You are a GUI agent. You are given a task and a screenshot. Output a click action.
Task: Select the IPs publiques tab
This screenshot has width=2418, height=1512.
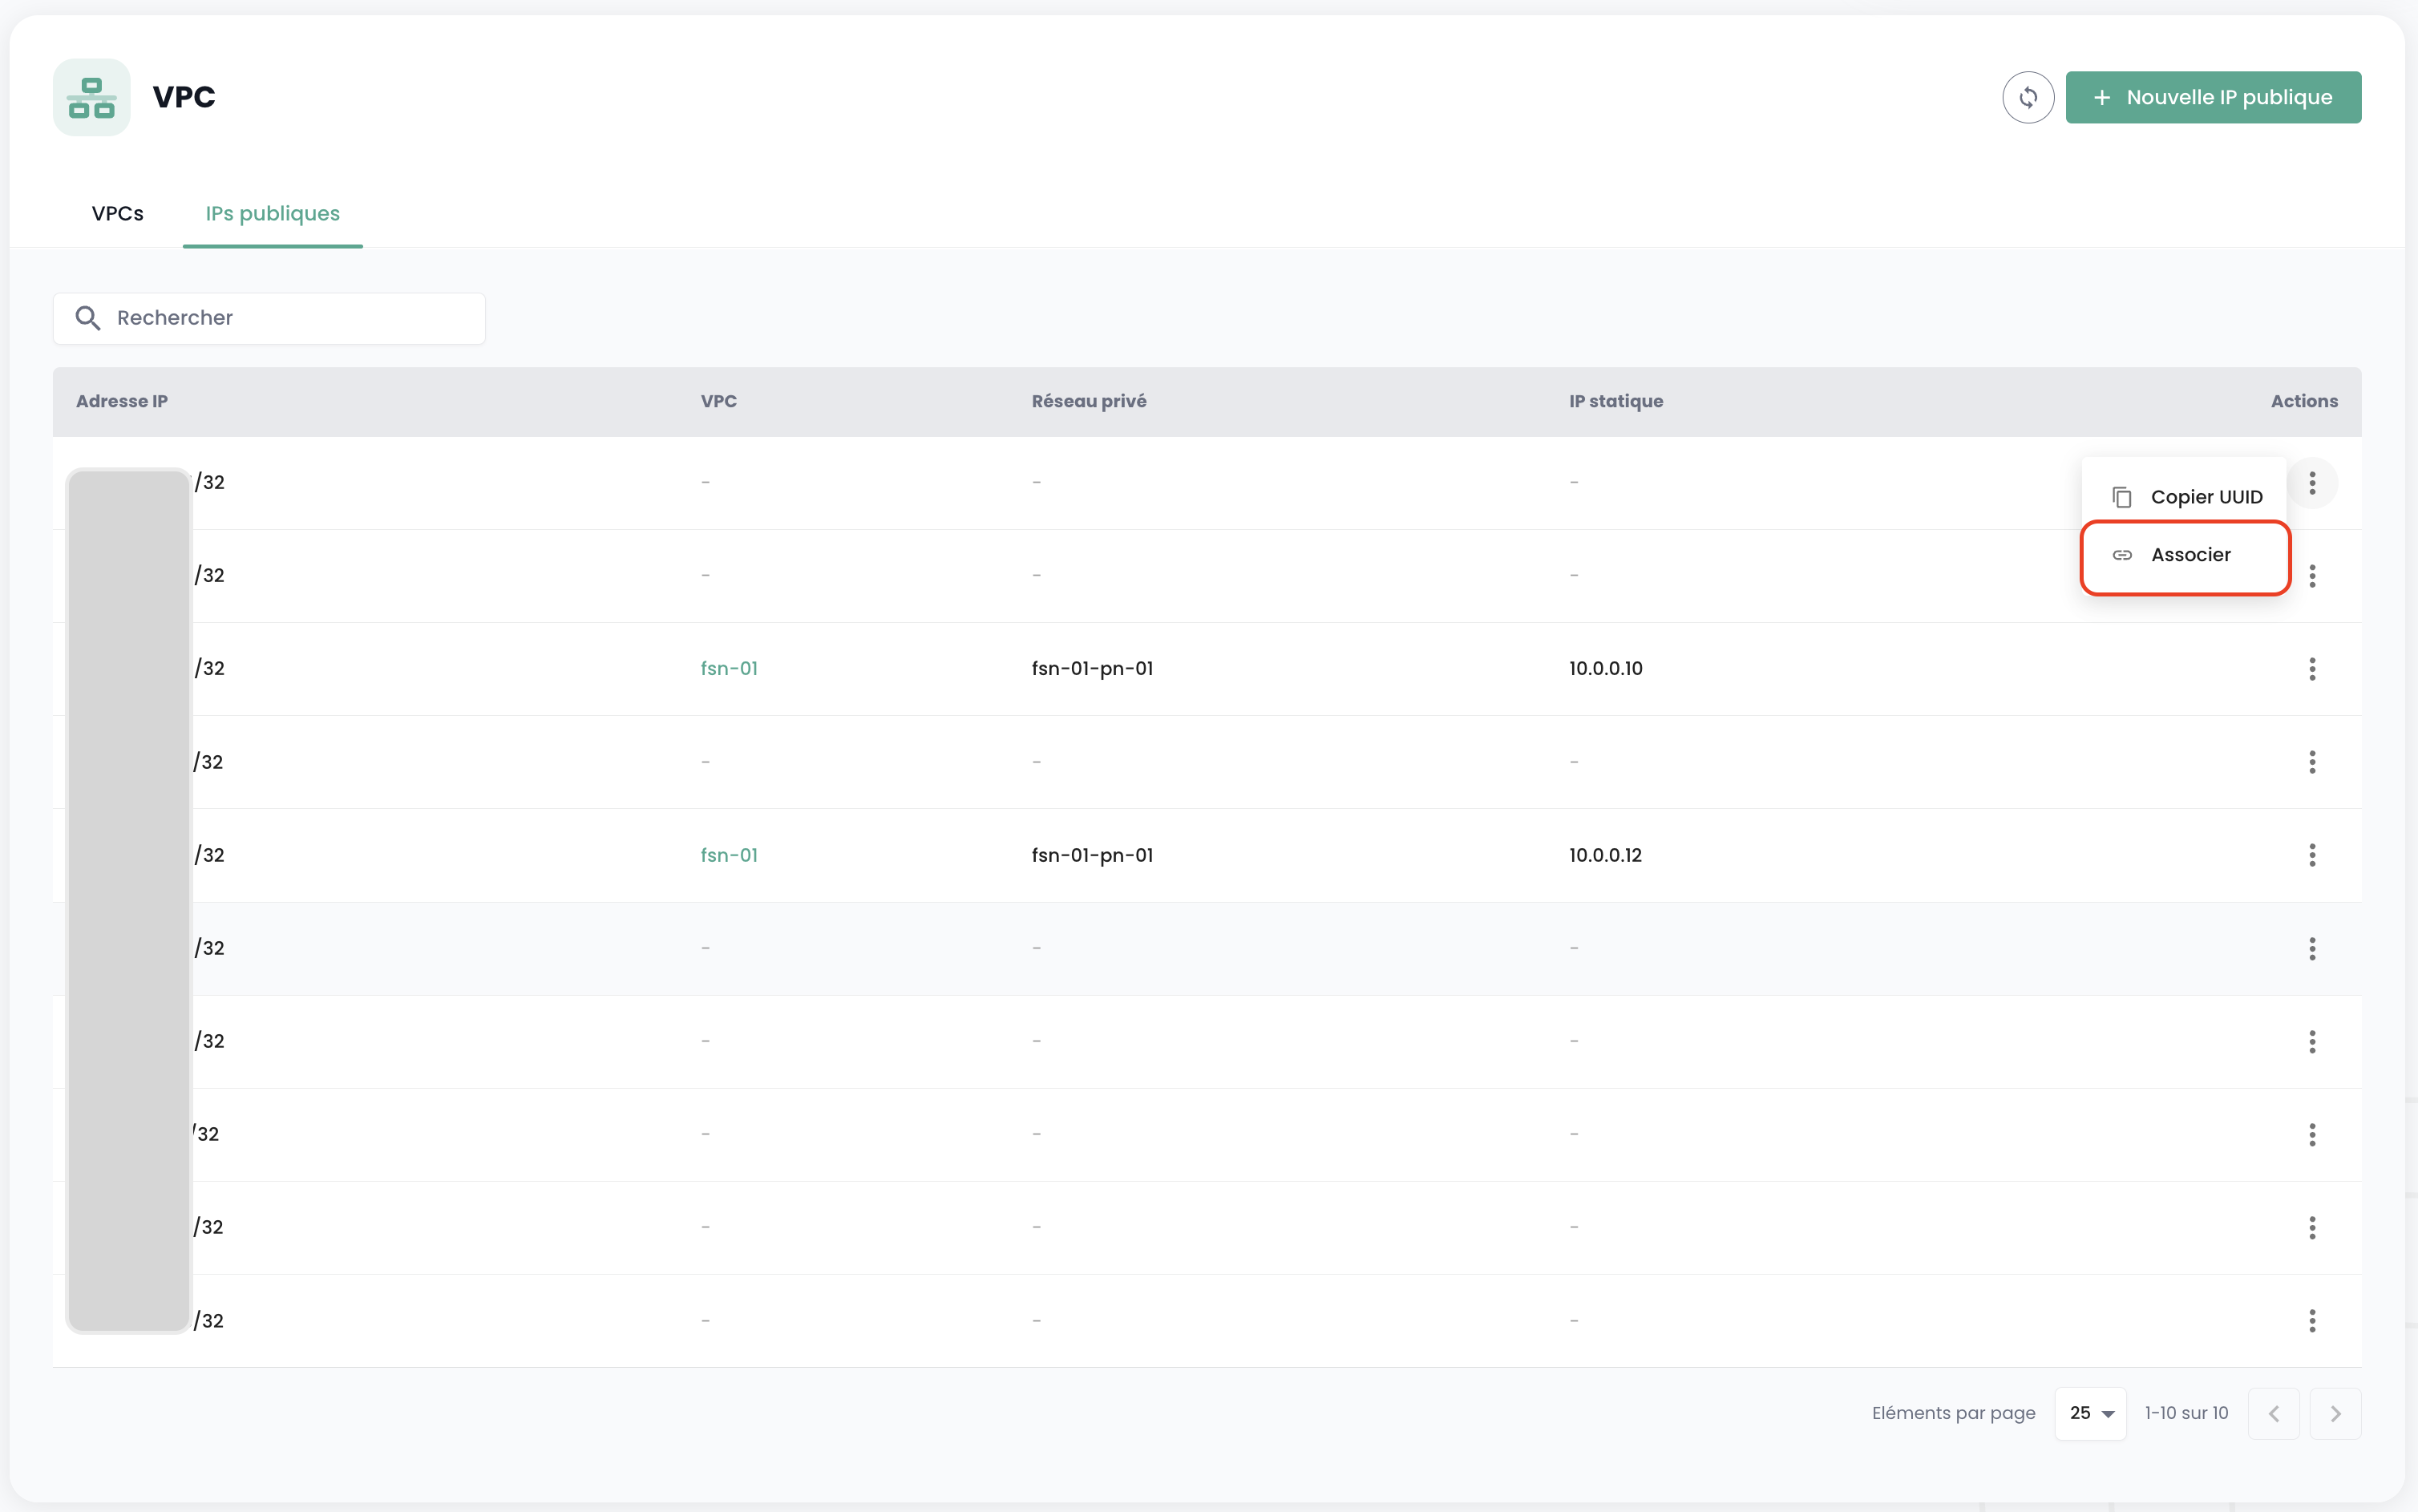point(272,213)
